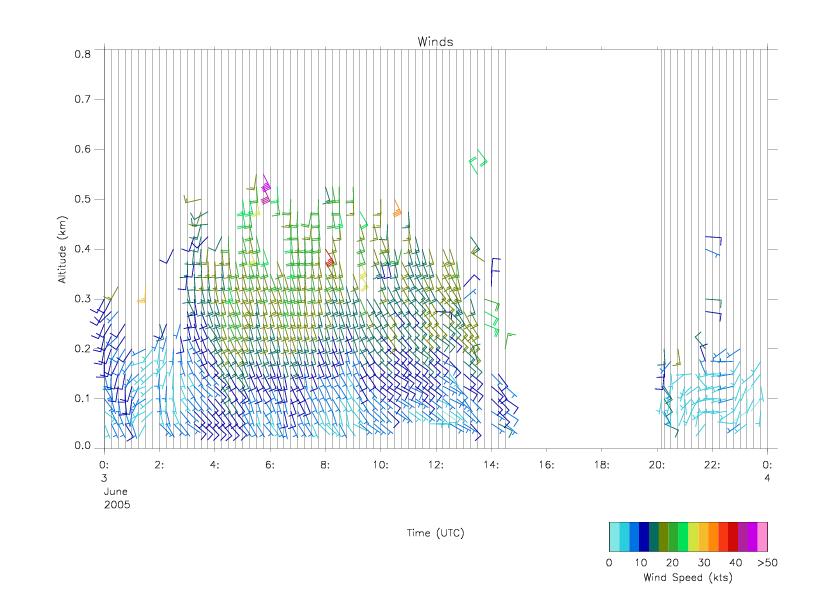Select the "June" month label
The height and width of the screenshot is (611, 827).
116,491
